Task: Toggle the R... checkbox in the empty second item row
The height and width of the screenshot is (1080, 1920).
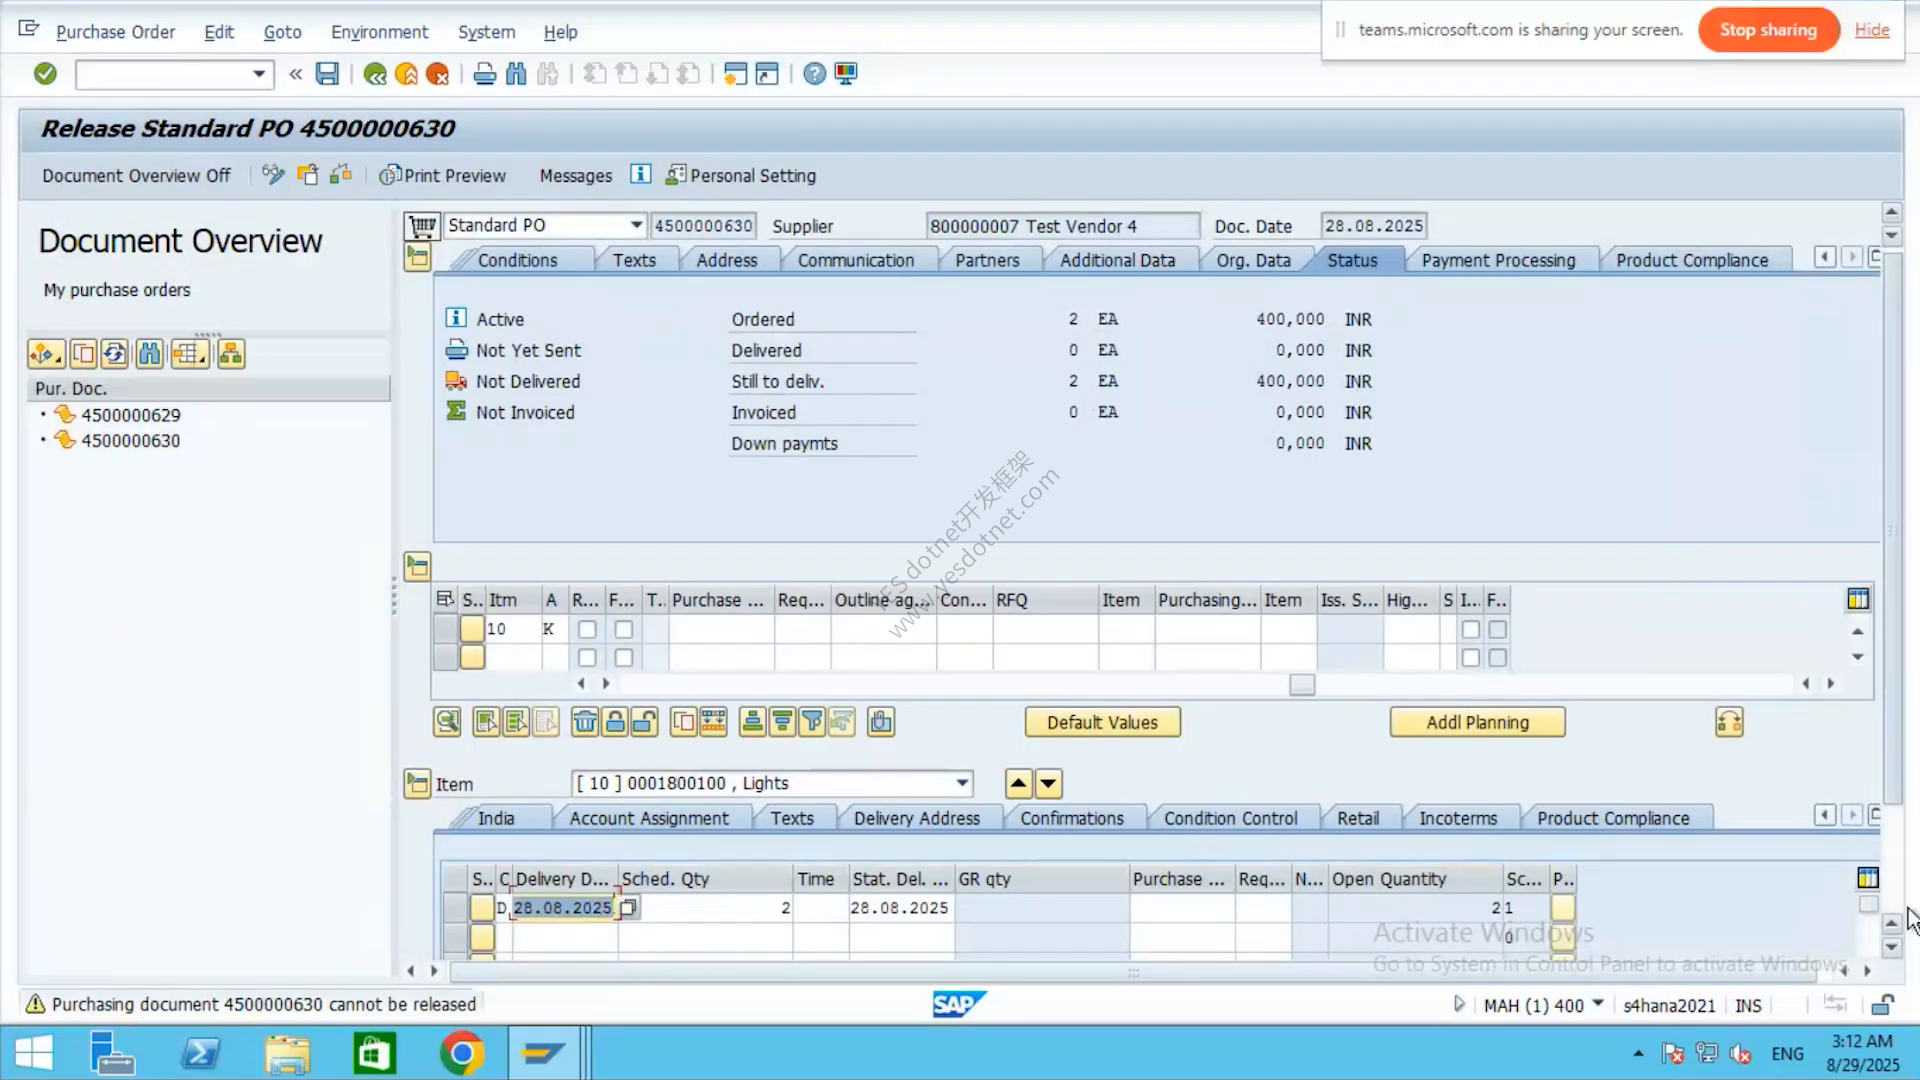Action: (587, 657)
